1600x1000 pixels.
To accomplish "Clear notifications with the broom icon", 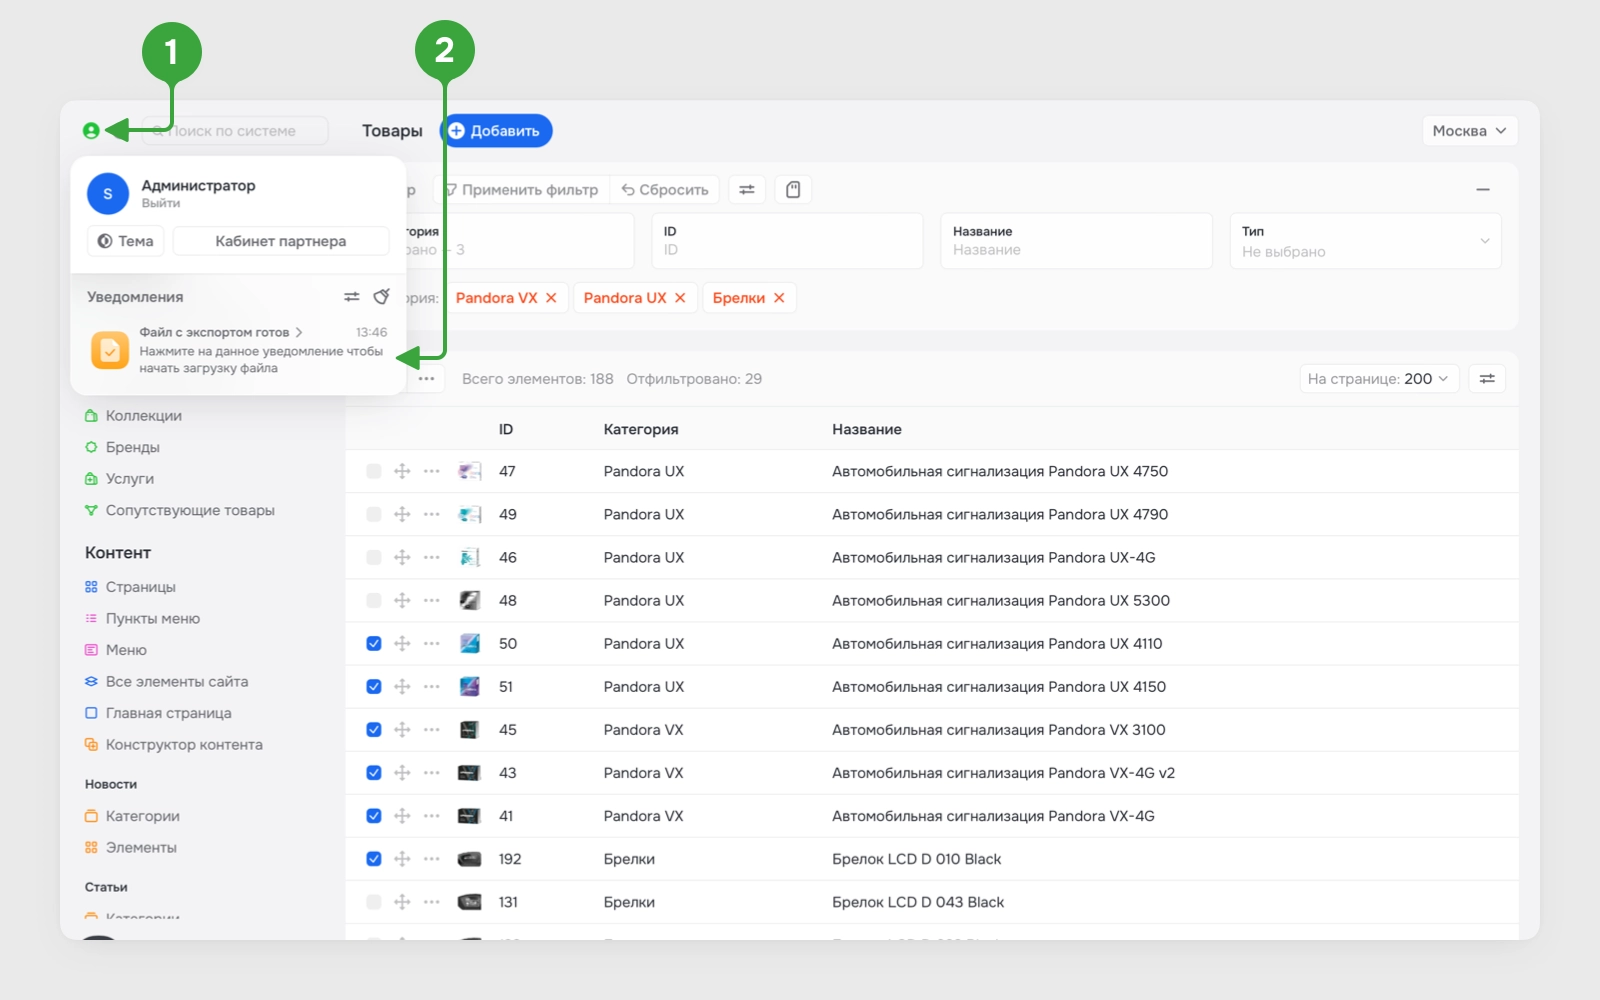I will click(381, 297).
